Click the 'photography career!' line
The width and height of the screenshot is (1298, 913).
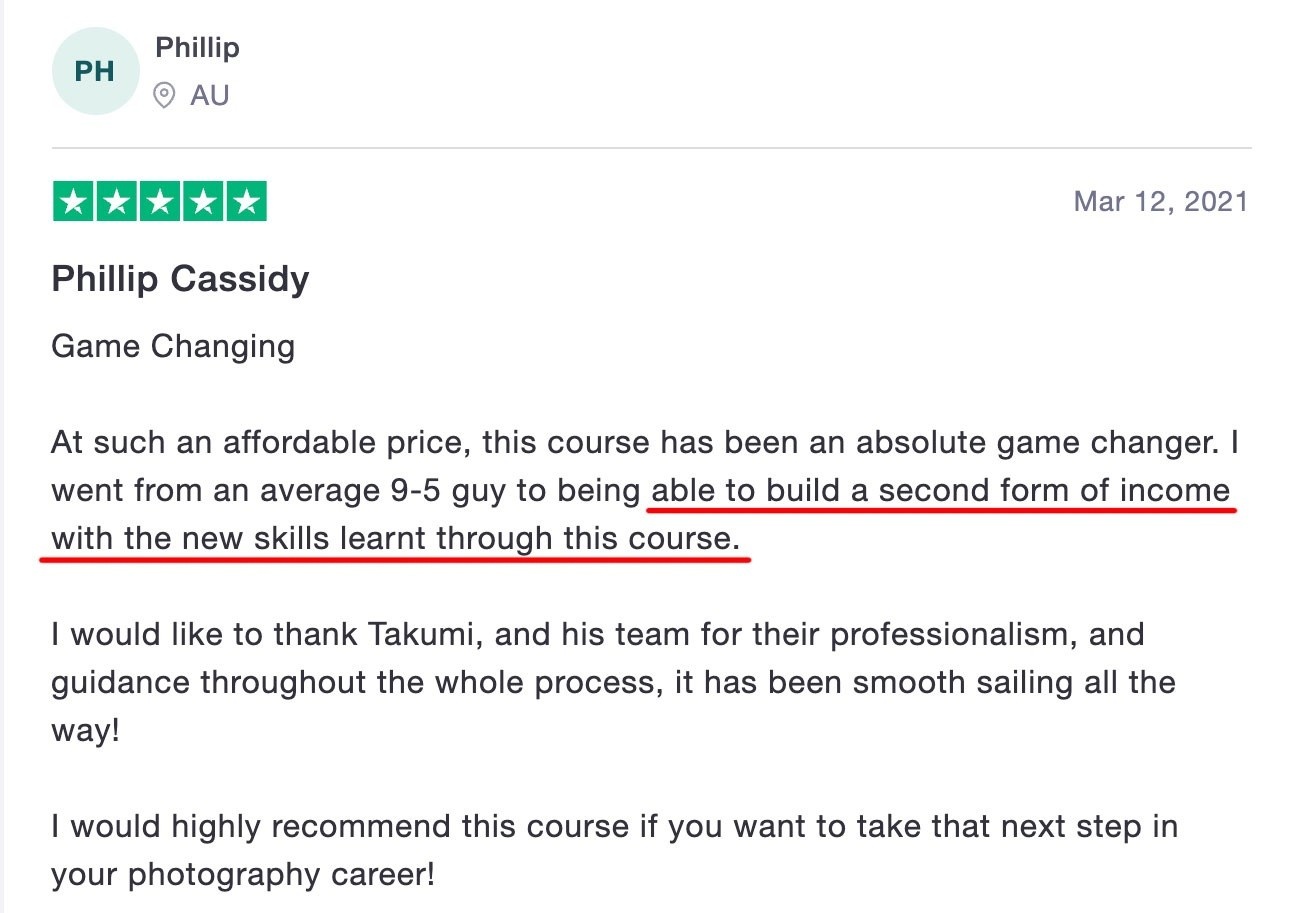click(x=243, y=876)
